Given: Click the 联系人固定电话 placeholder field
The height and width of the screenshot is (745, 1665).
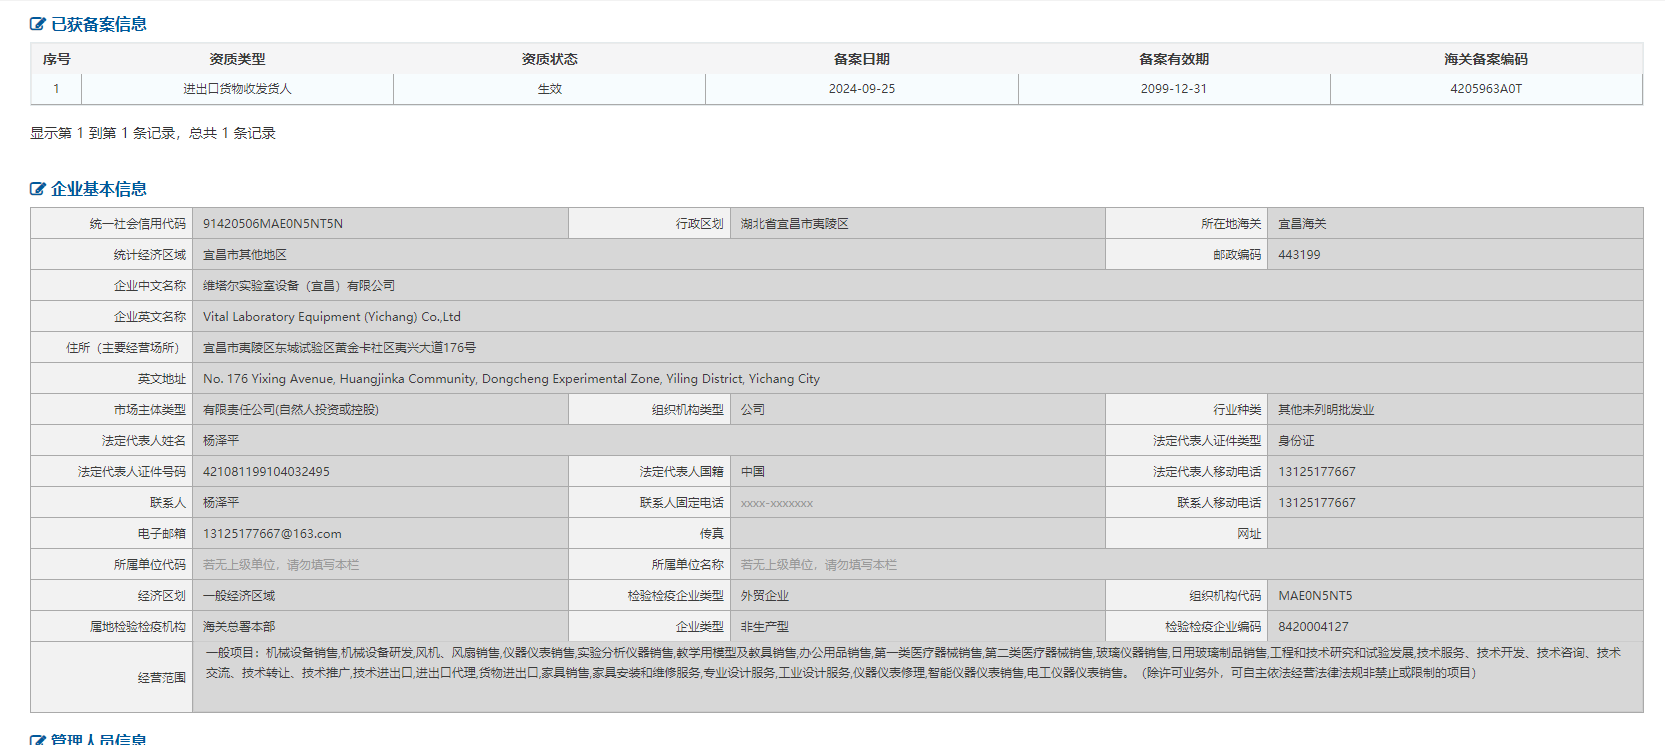Looking at the screenshot, I should click(917, 503).
